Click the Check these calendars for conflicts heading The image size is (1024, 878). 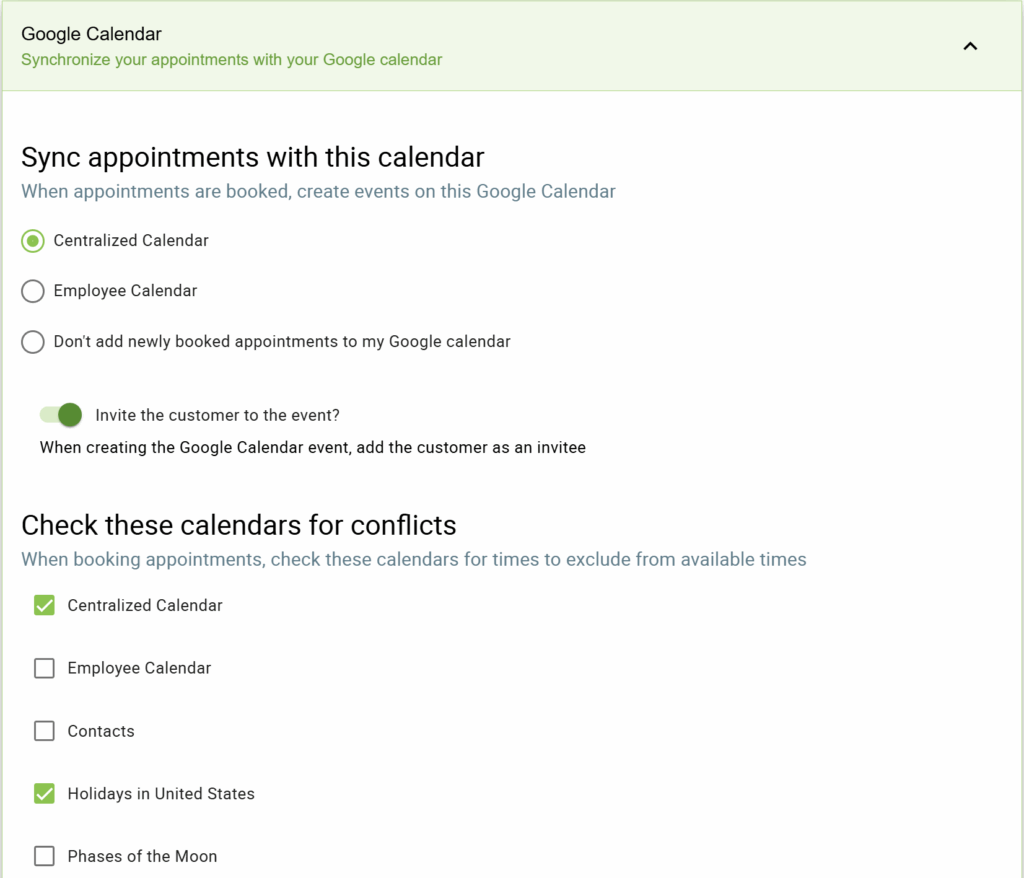pos(239,525)
